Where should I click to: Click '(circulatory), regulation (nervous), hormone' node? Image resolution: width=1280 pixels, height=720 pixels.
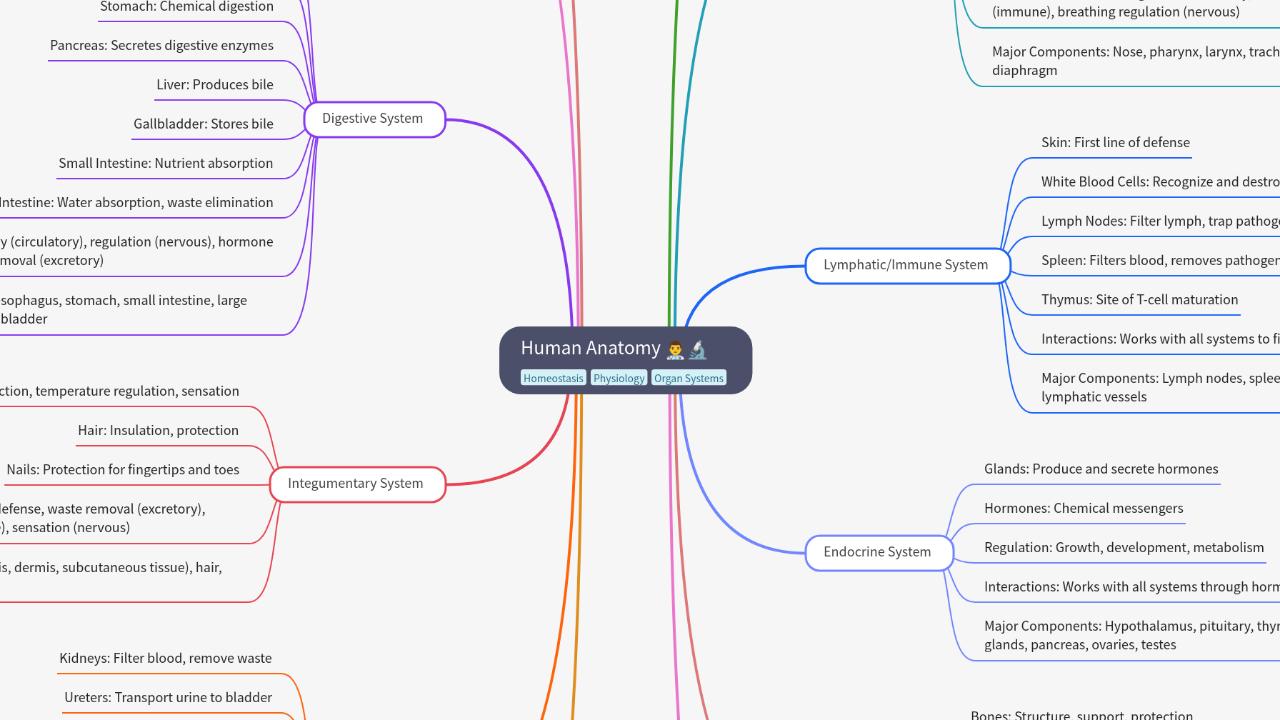point(137,251)
